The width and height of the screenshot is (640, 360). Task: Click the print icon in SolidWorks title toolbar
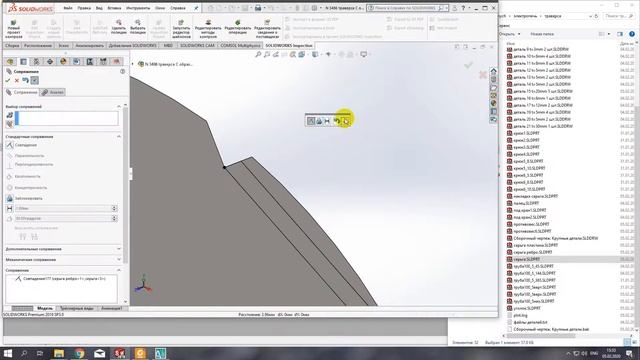coord(258,8)
